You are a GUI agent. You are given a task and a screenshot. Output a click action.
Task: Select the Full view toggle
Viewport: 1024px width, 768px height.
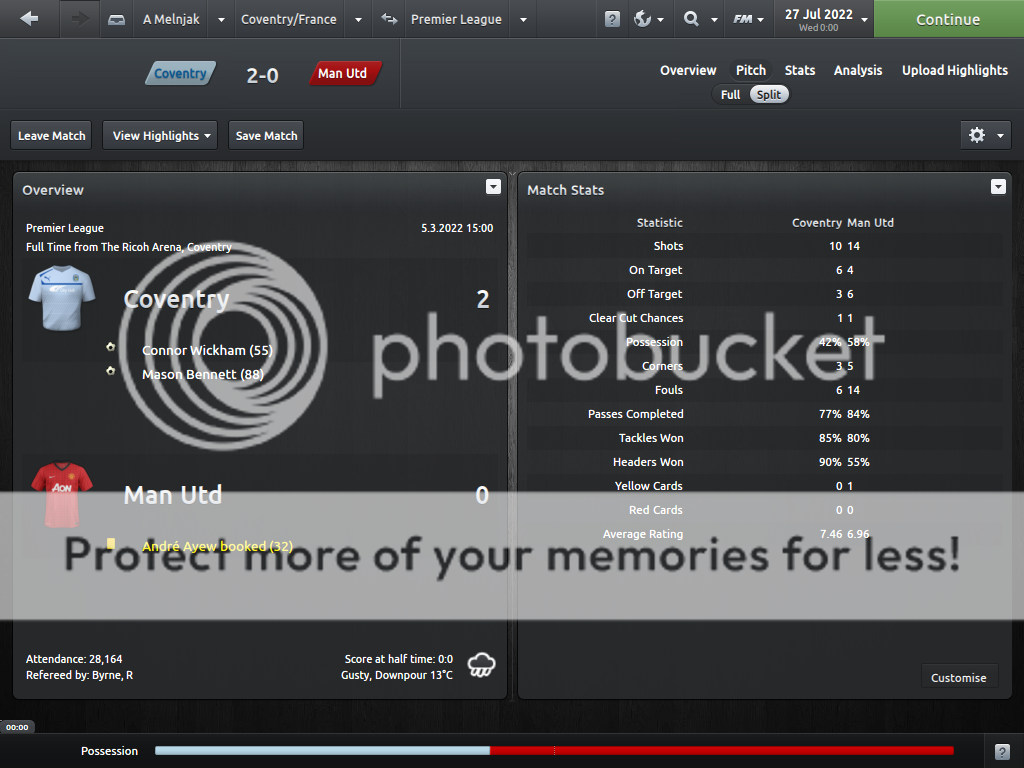[x=730, y=94]
